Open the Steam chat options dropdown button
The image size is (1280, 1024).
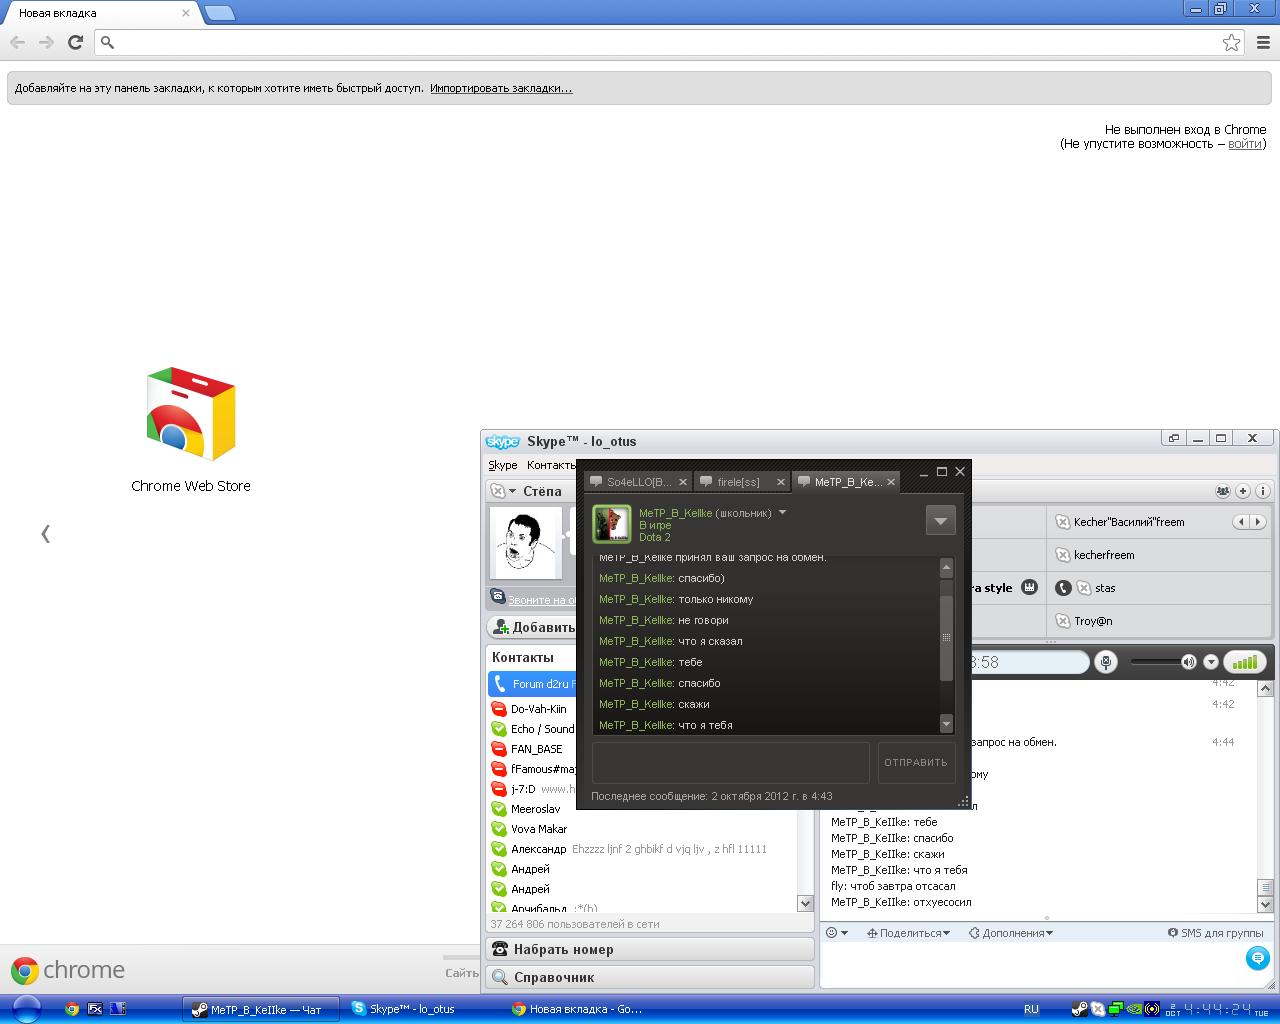940,520
